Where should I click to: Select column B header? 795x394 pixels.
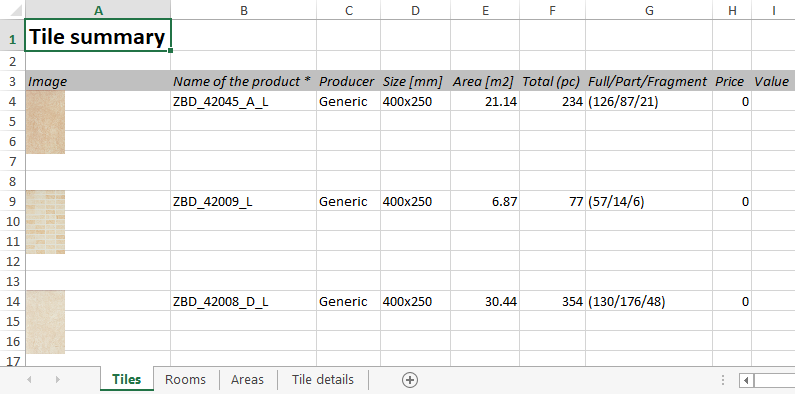[x=244, y=10]
